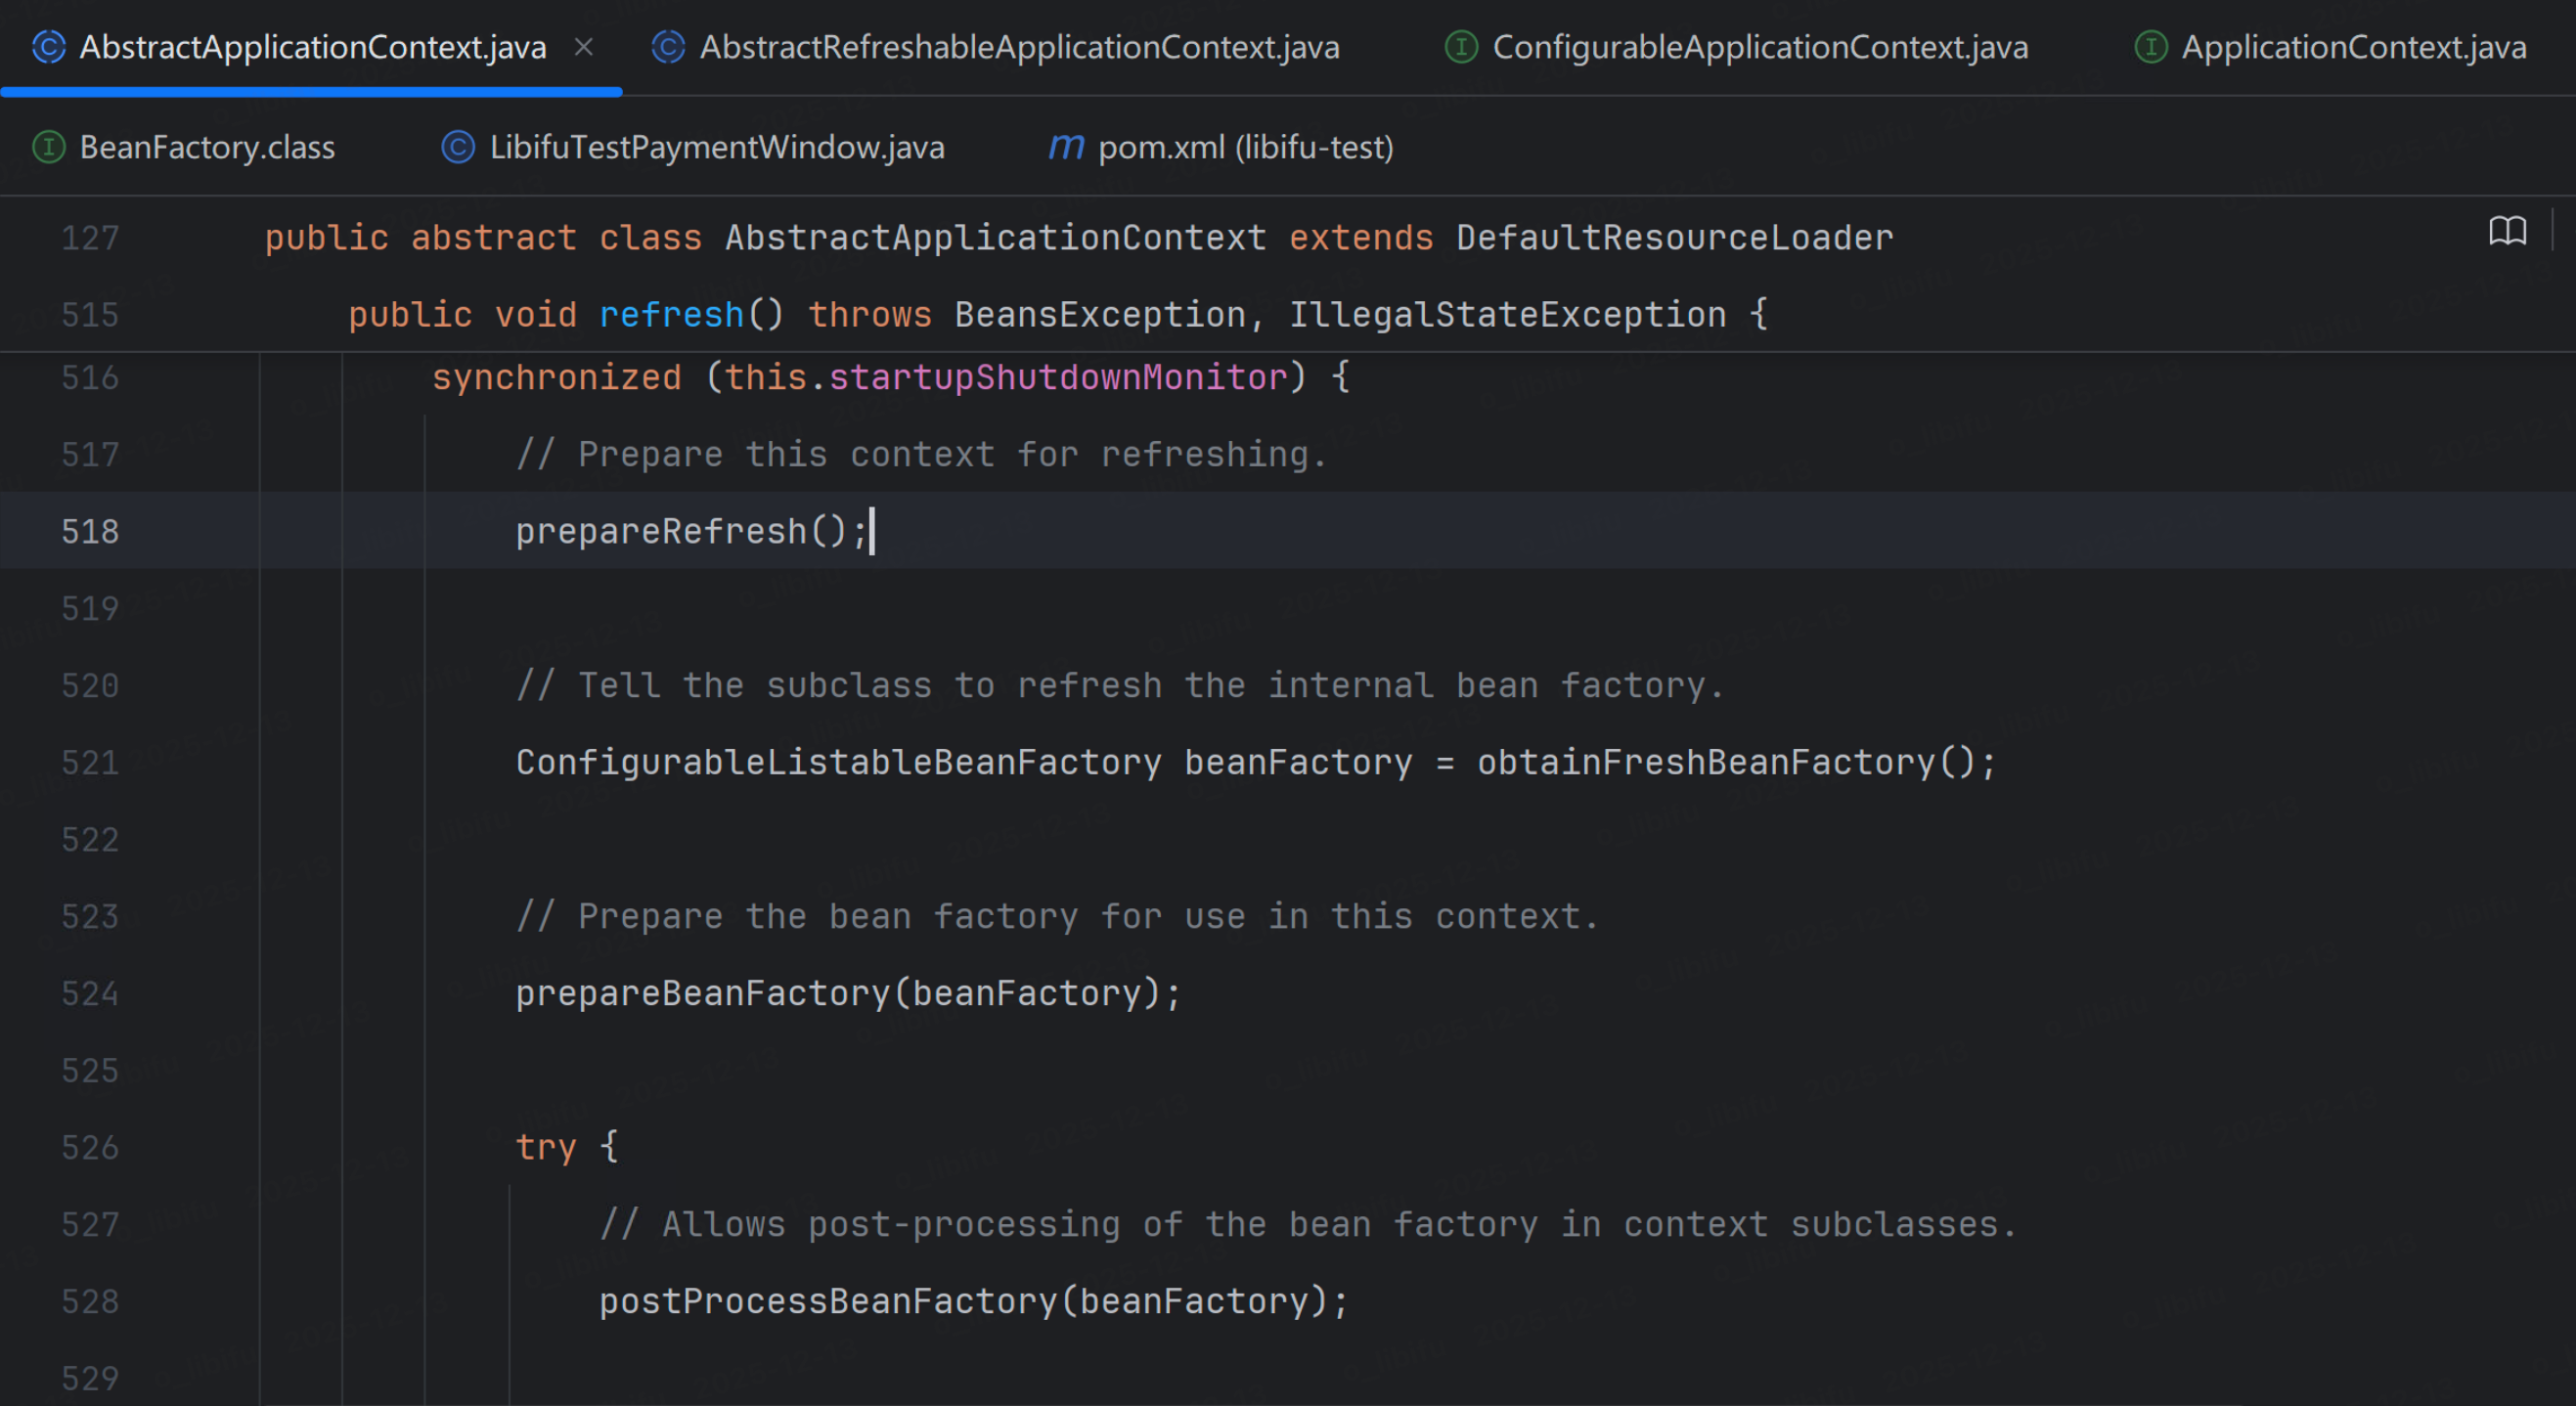
Task: Click ConfigurableApplicationContext interface icon
Action: (x=1461, y=47)
